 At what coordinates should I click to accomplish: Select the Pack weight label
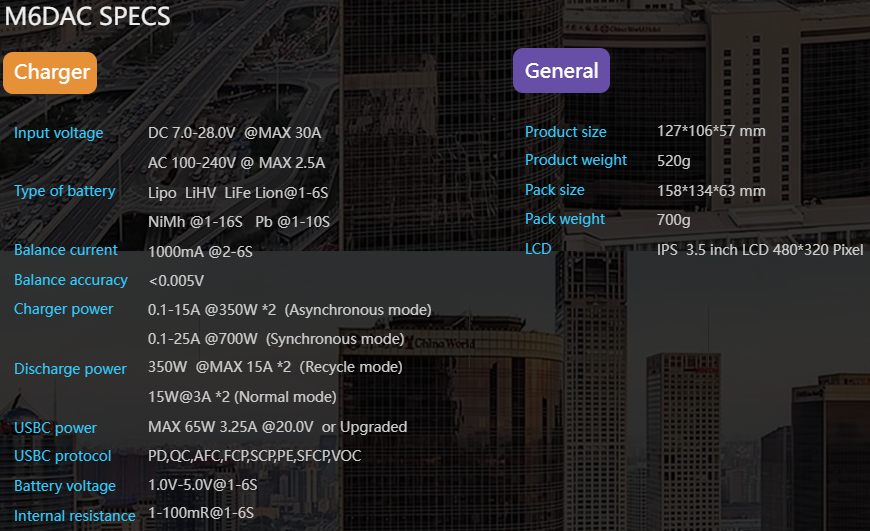click(x=564, y=219)
